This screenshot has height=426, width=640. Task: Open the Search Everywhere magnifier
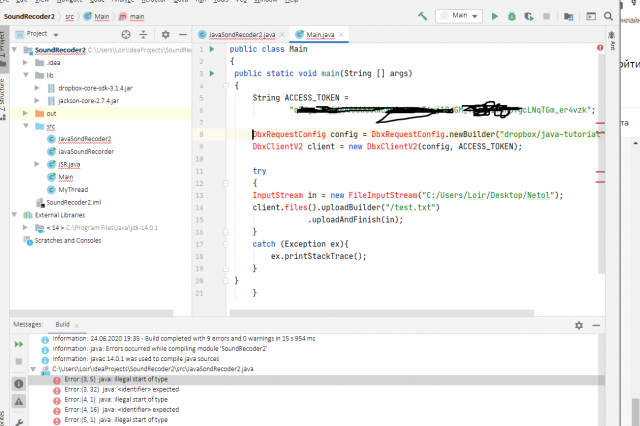[x=608, y=16]
